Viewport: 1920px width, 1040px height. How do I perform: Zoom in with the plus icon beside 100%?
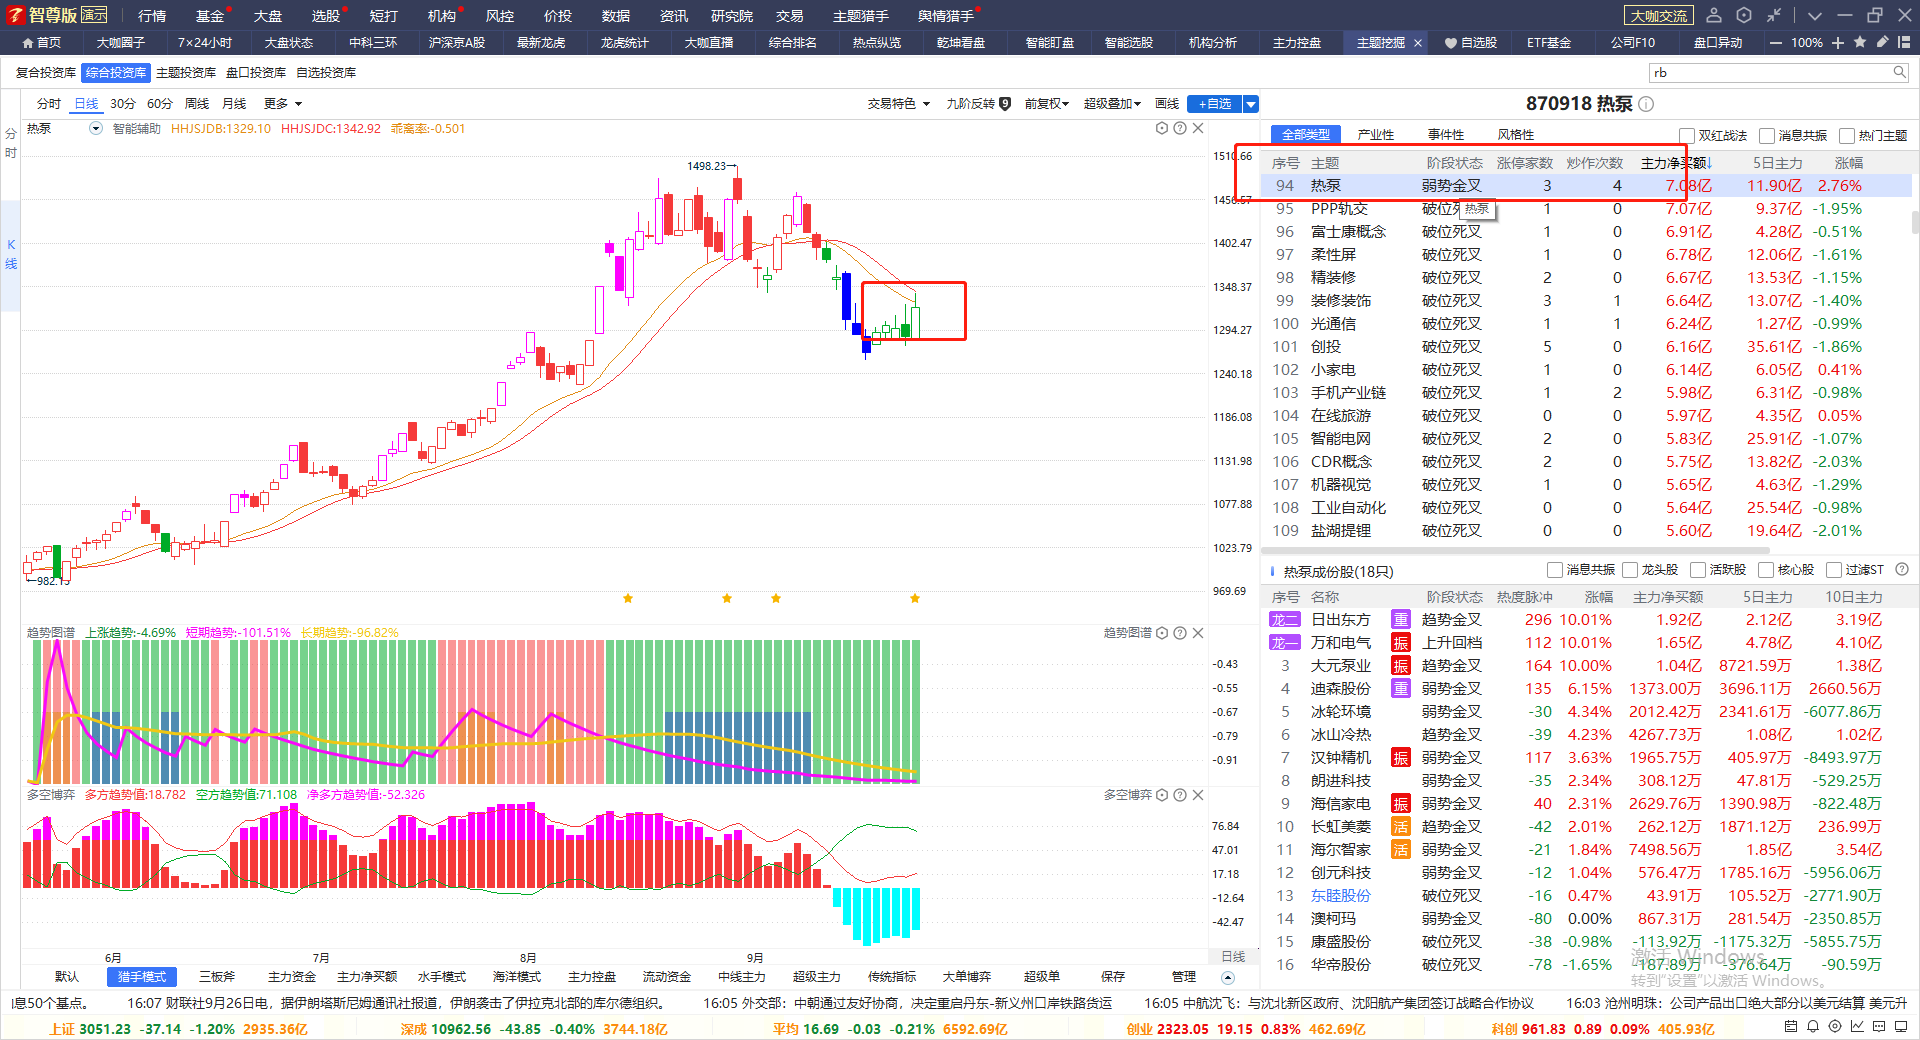pyautogui.click(x=1838, y=43)
